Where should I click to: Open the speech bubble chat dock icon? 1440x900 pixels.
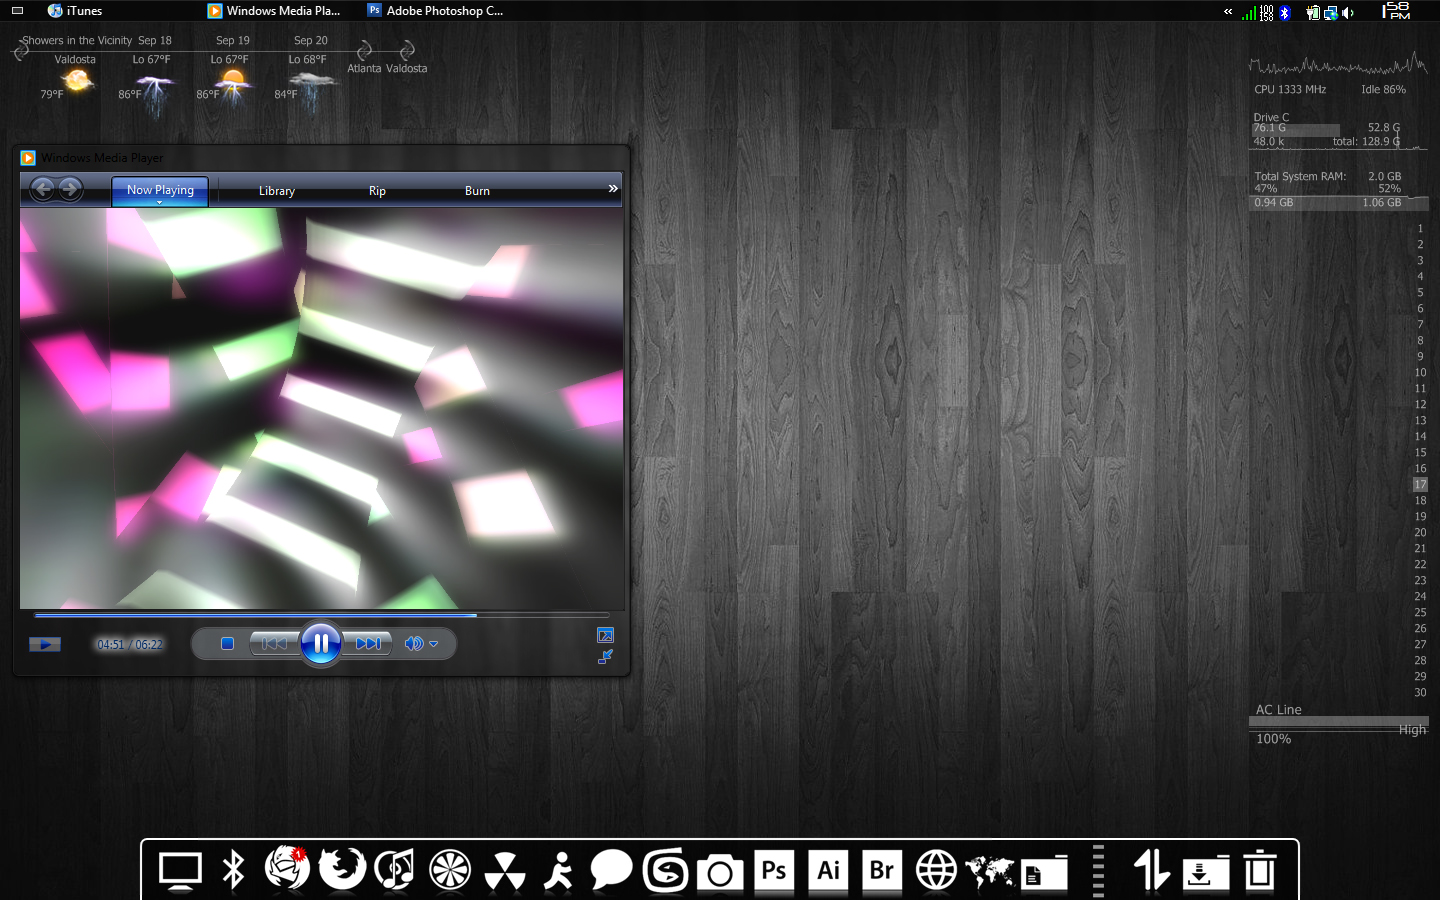coord(611,869)
